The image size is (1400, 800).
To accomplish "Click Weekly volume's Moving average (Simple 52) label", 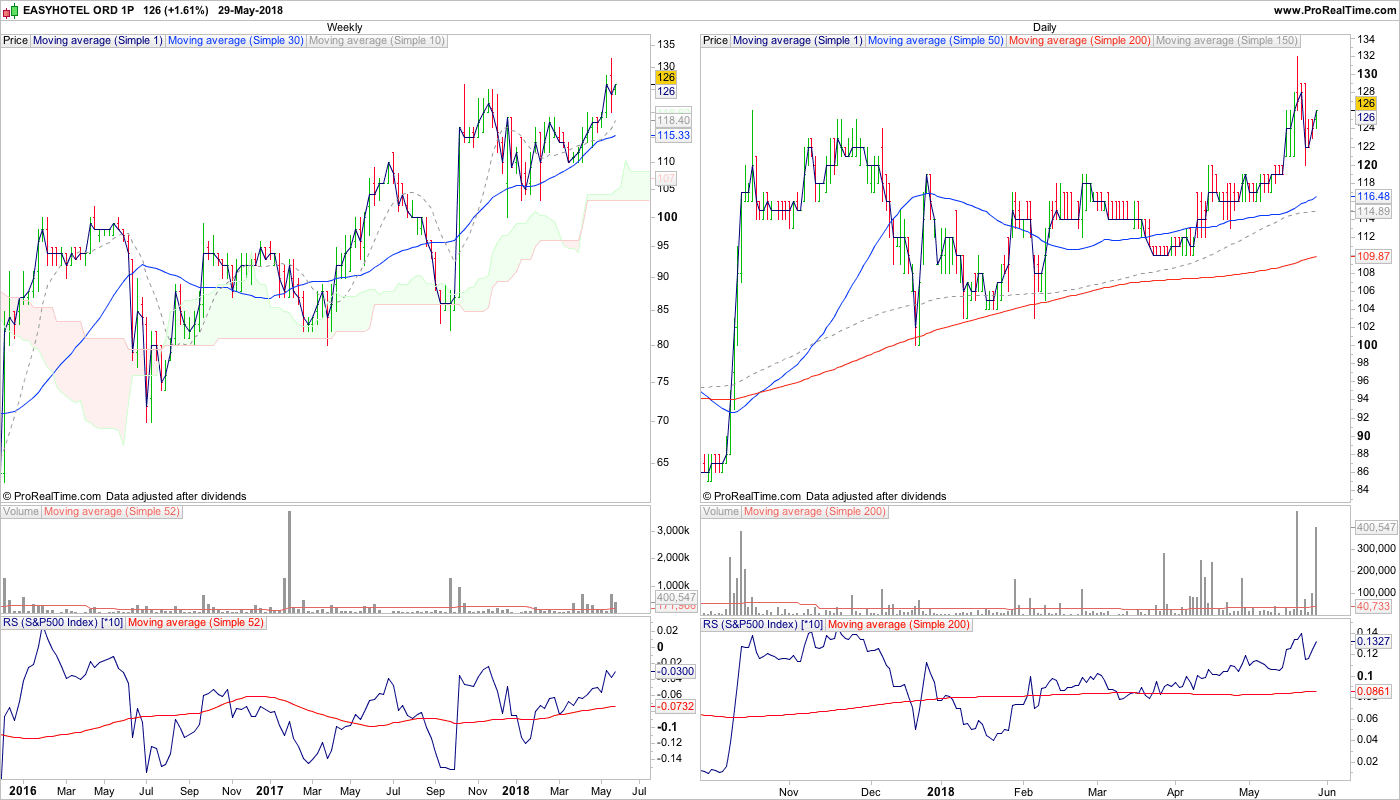I will 110,512.
